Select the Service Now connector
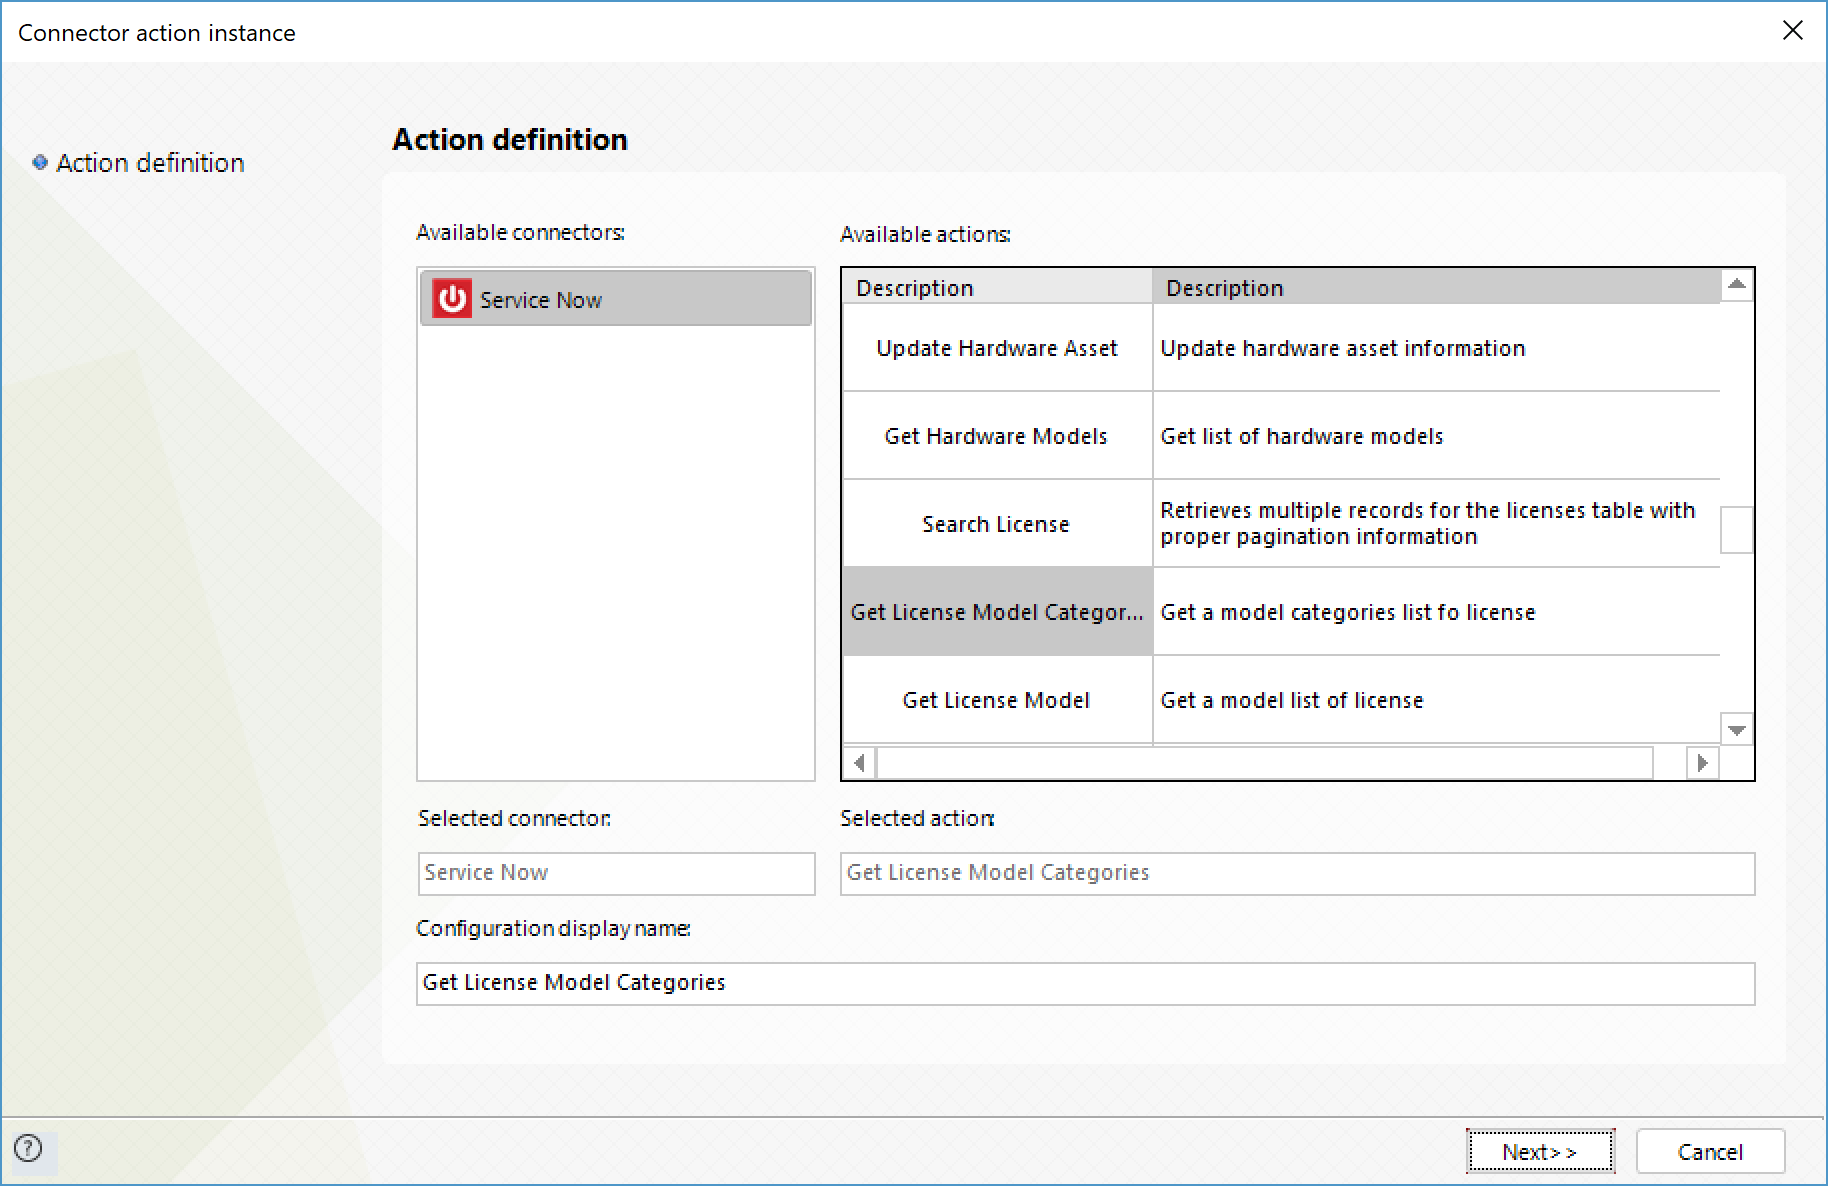The width and height of the screenshot is (1828, 1186). coord(616,298)
